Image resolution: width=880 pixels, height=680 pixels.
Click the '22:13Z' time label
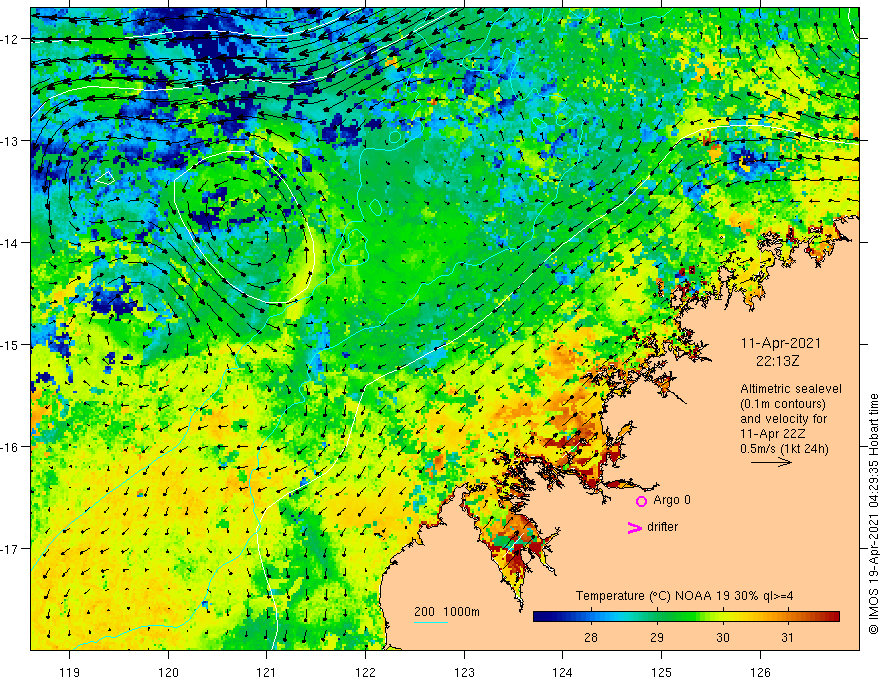point(777,361)
